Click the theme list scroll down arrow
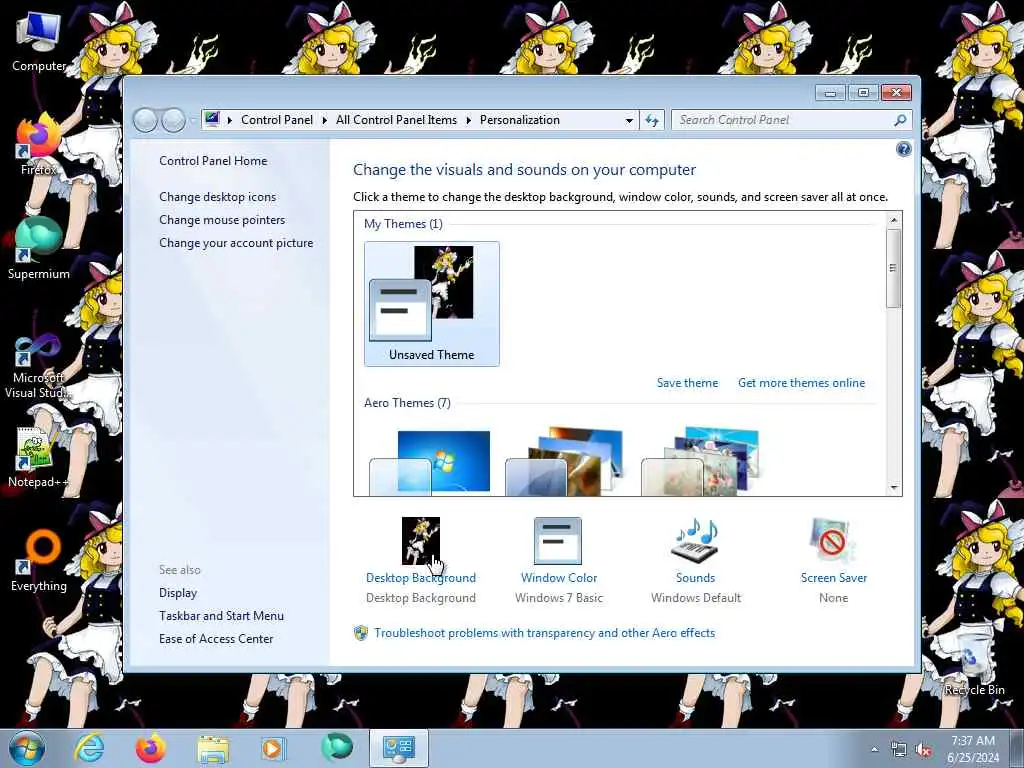This screenshot has height=768, width=1024. tap(894, 488)
